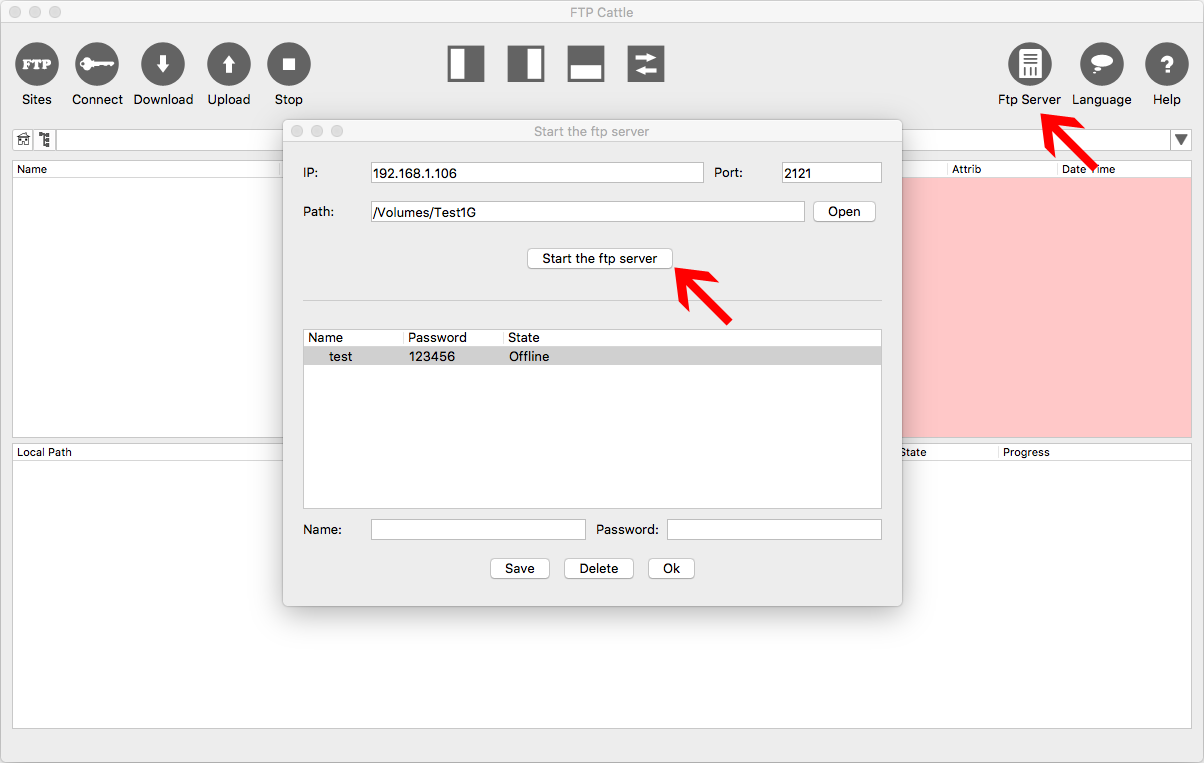Click the Ok button
The image size is (1204, 763).
coord(671,568)
